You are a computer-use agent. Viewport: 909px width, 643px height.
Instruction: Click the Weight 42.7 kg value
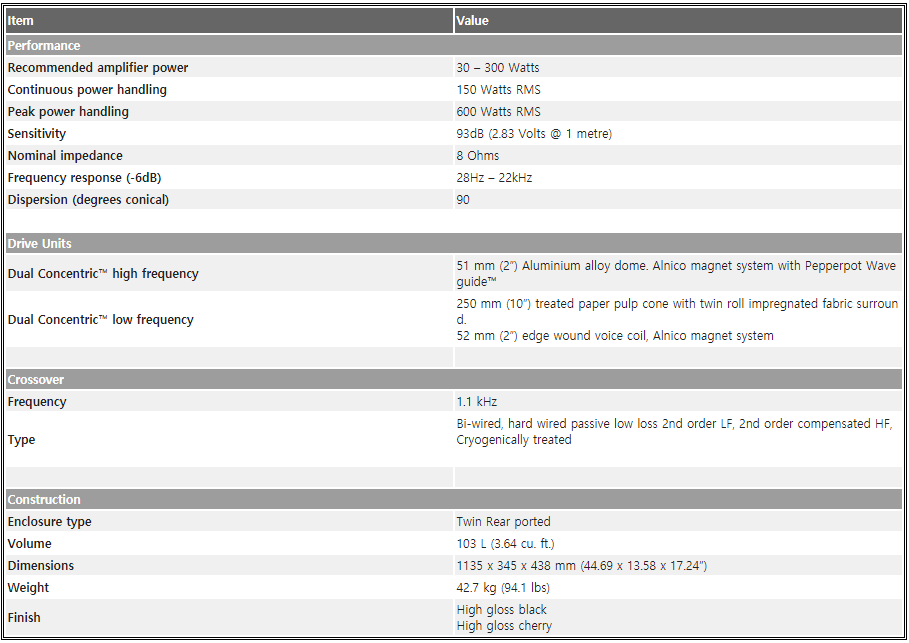click(503, 587)
